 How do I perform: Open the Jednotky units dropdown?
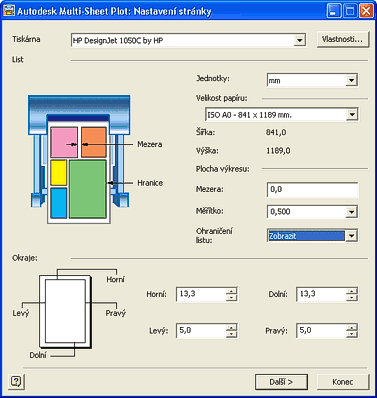351,80
